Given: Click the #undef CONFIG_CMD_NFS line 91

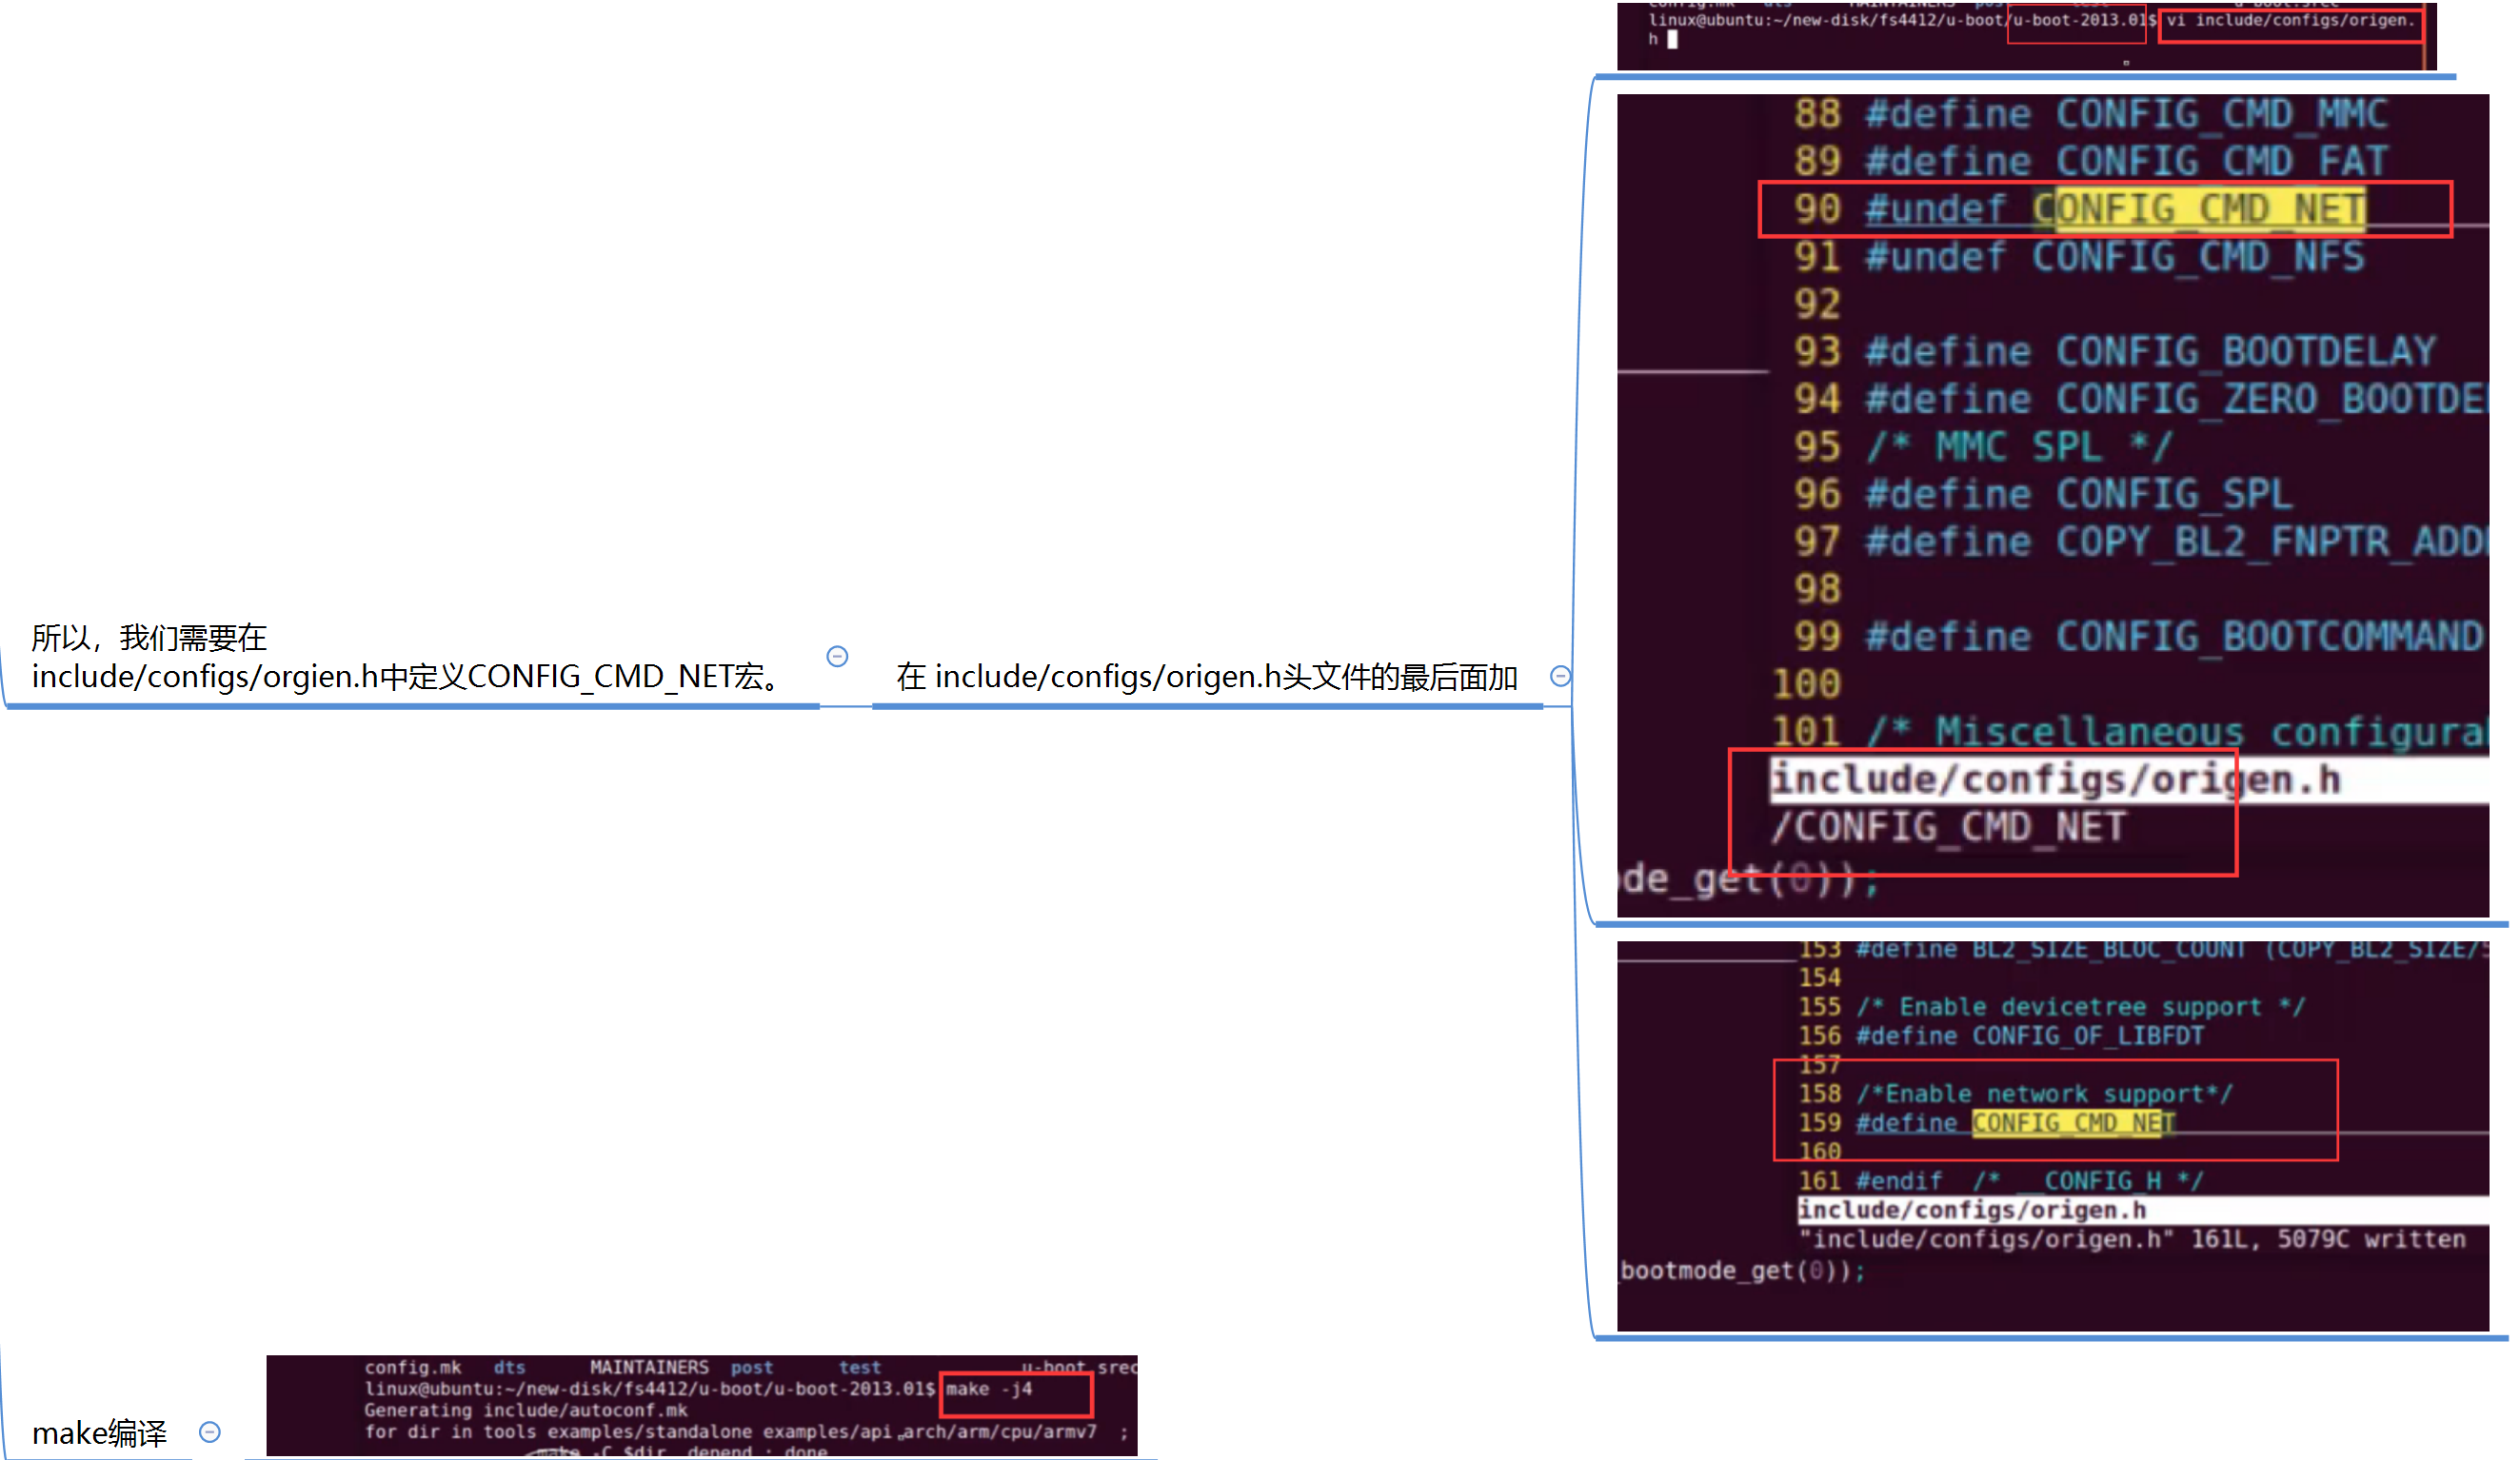Looking at the screenshot, I should click(2114, 257).
